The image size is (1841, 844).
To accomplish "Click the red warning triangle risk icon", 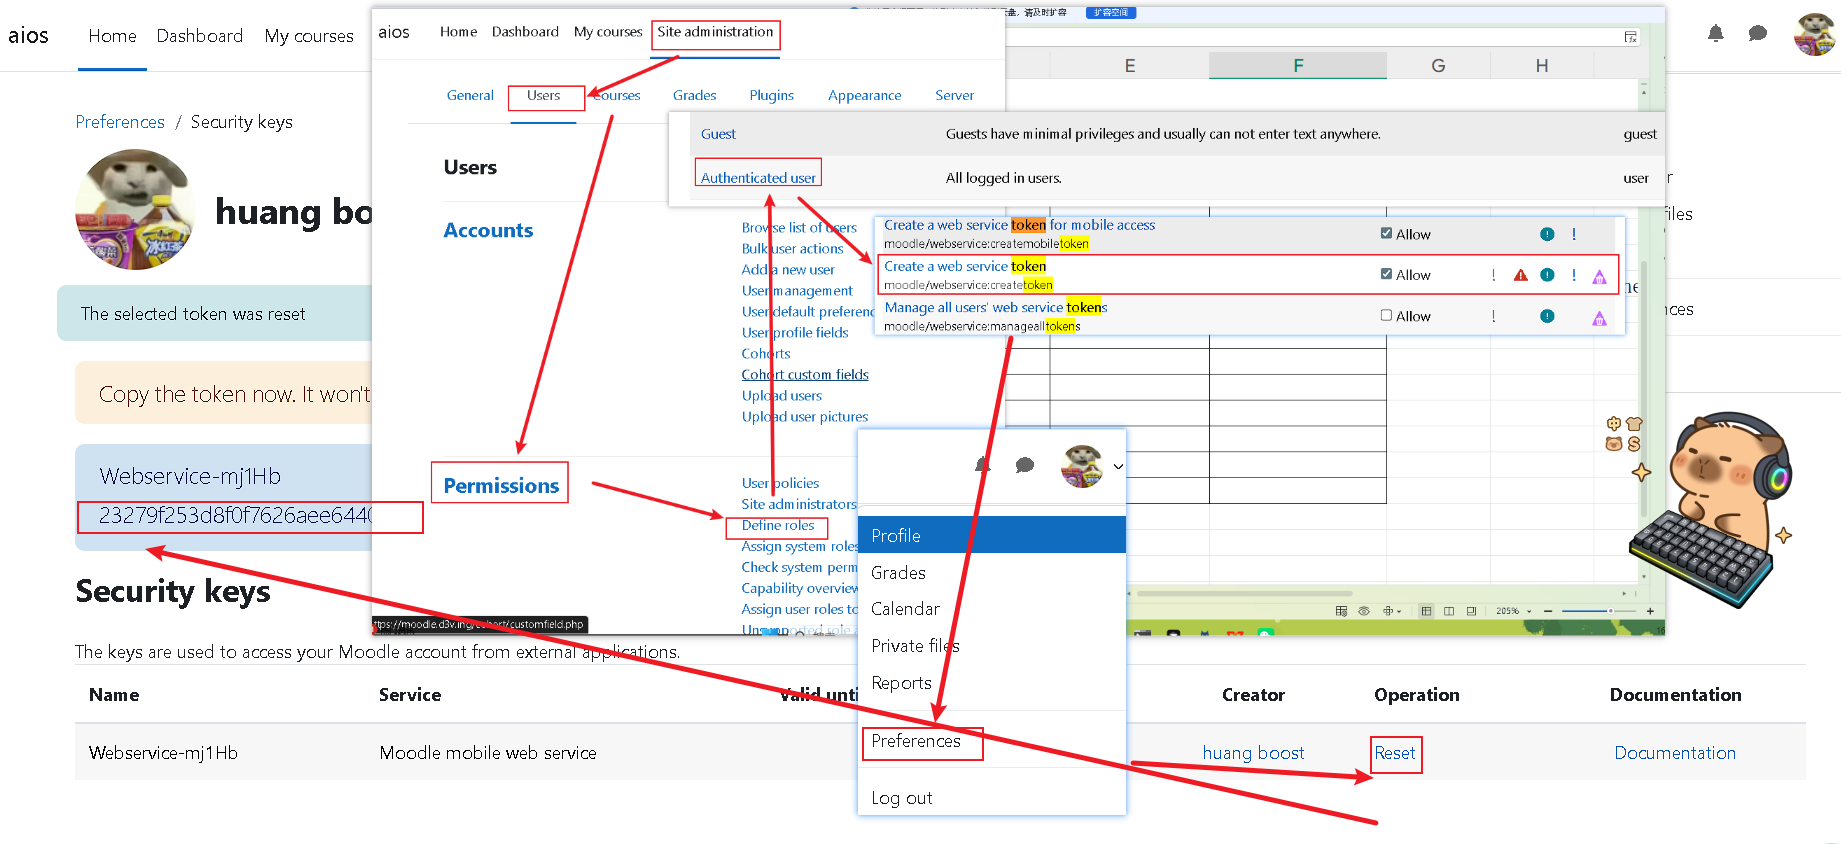I will tap(1520, 275).
